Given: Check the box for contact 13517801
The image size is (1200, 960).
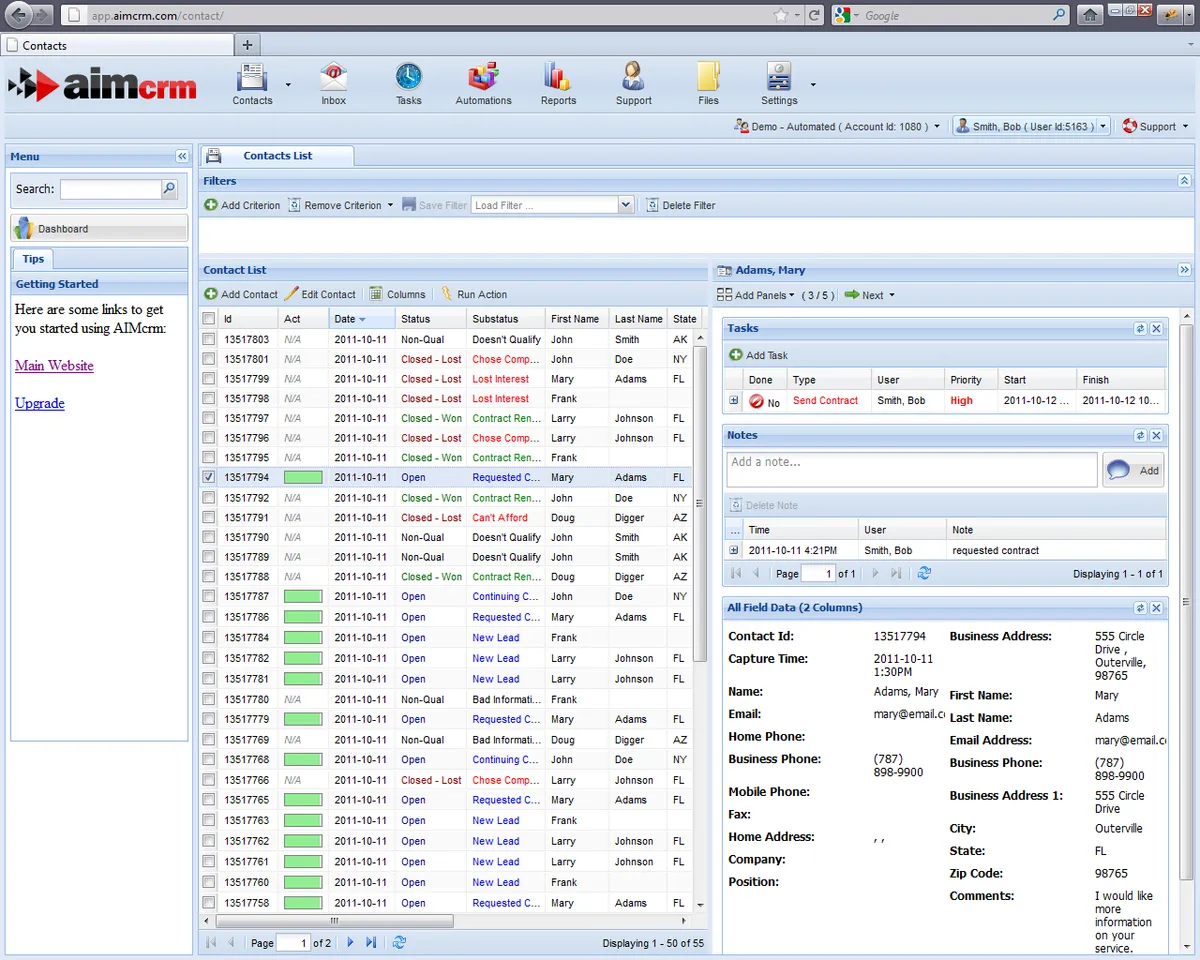Looking at the screenshot, I should point(208,359).
